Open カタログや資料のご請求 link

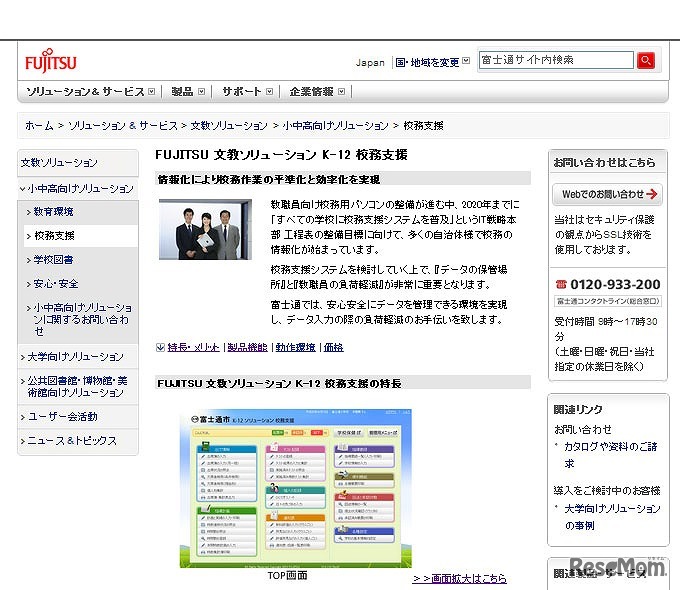click(611, 455)
